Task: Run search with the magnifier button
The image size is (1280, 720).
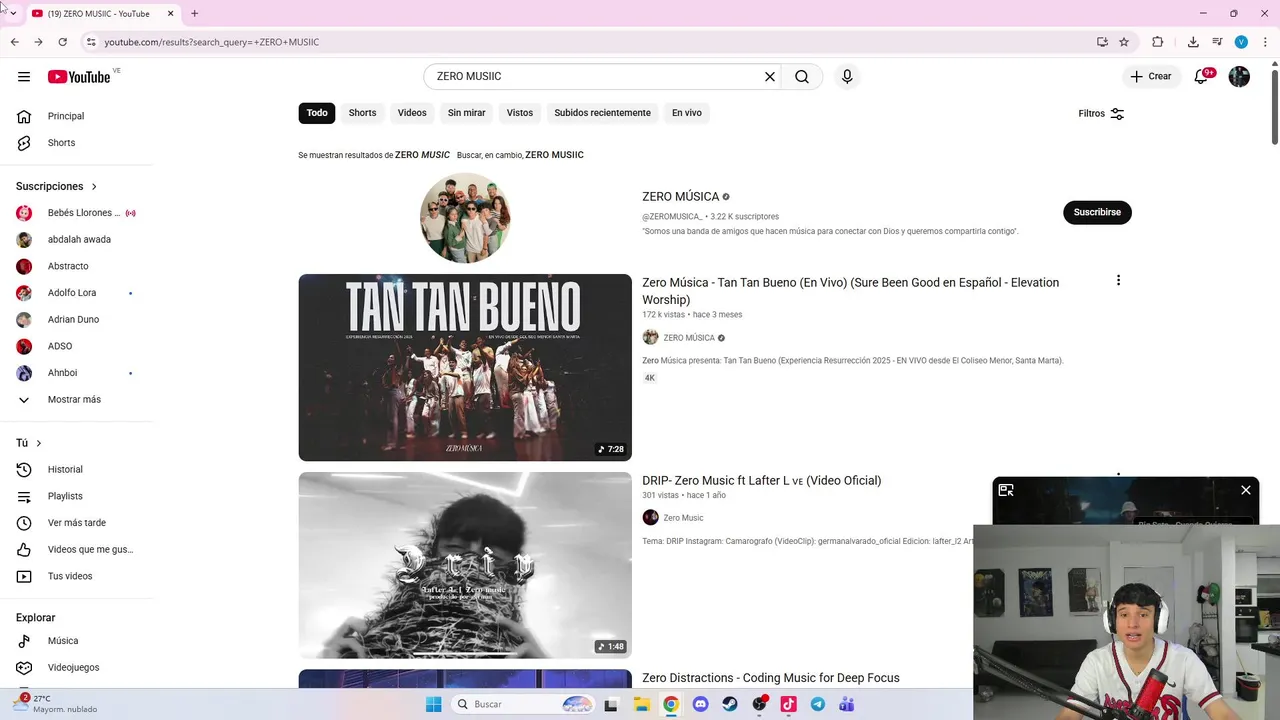Action: click(802, 77)
